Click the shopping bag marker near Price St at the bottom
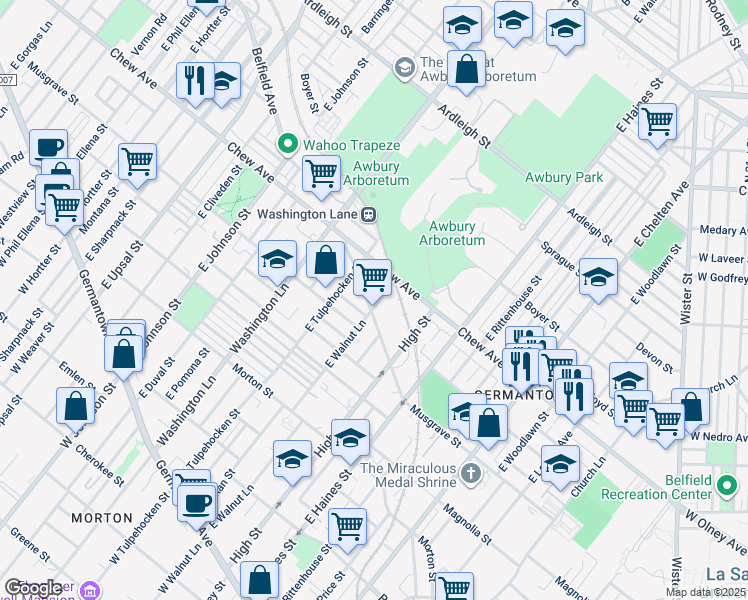Image resolution: width=748 pixels, height=600 pixels. pyautogui.click(x=260, y=580)
